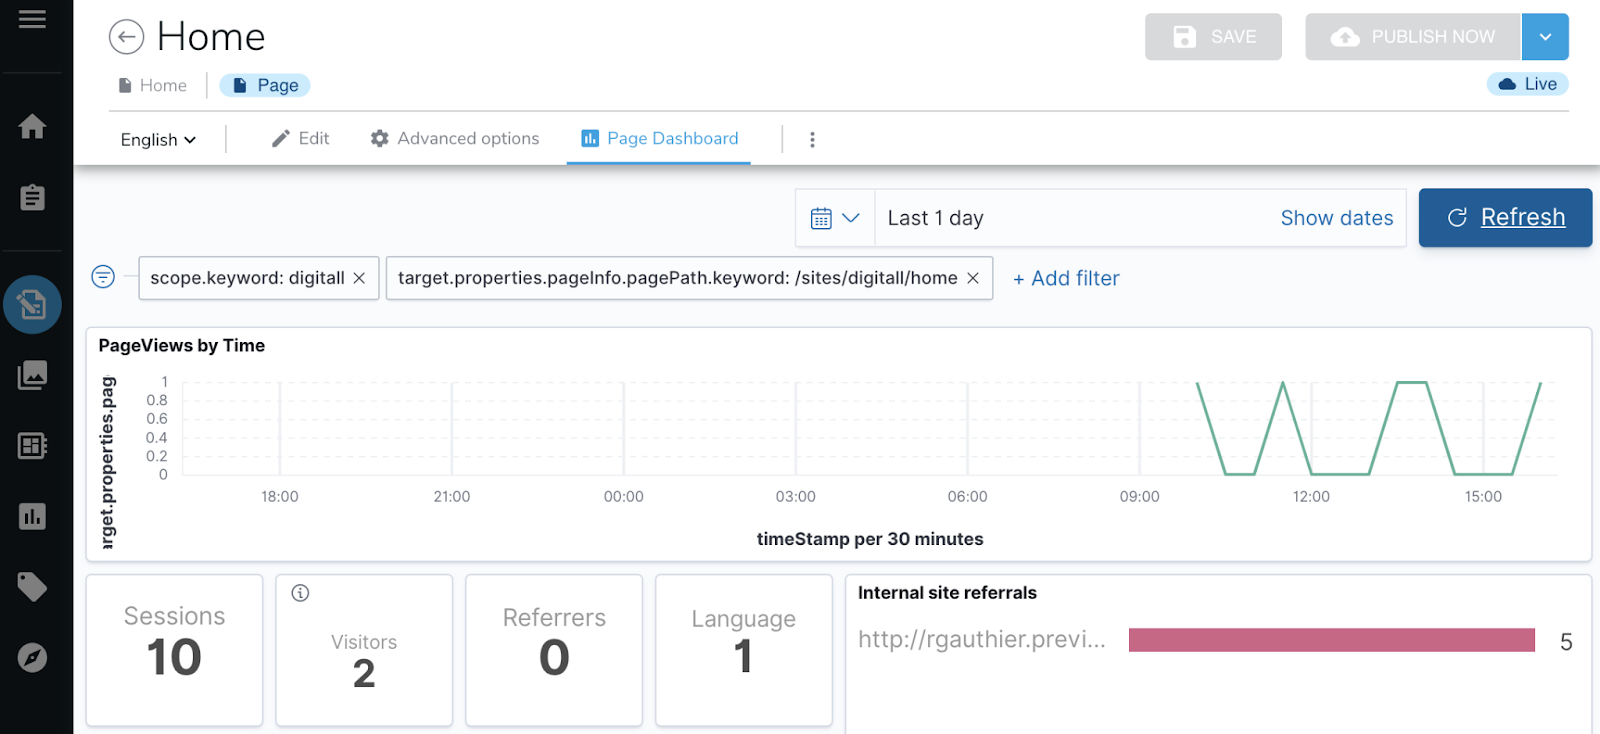1600x734 pixels.
Task: Click the compass icon in the sidebar
Action: [x=32, y=658]
